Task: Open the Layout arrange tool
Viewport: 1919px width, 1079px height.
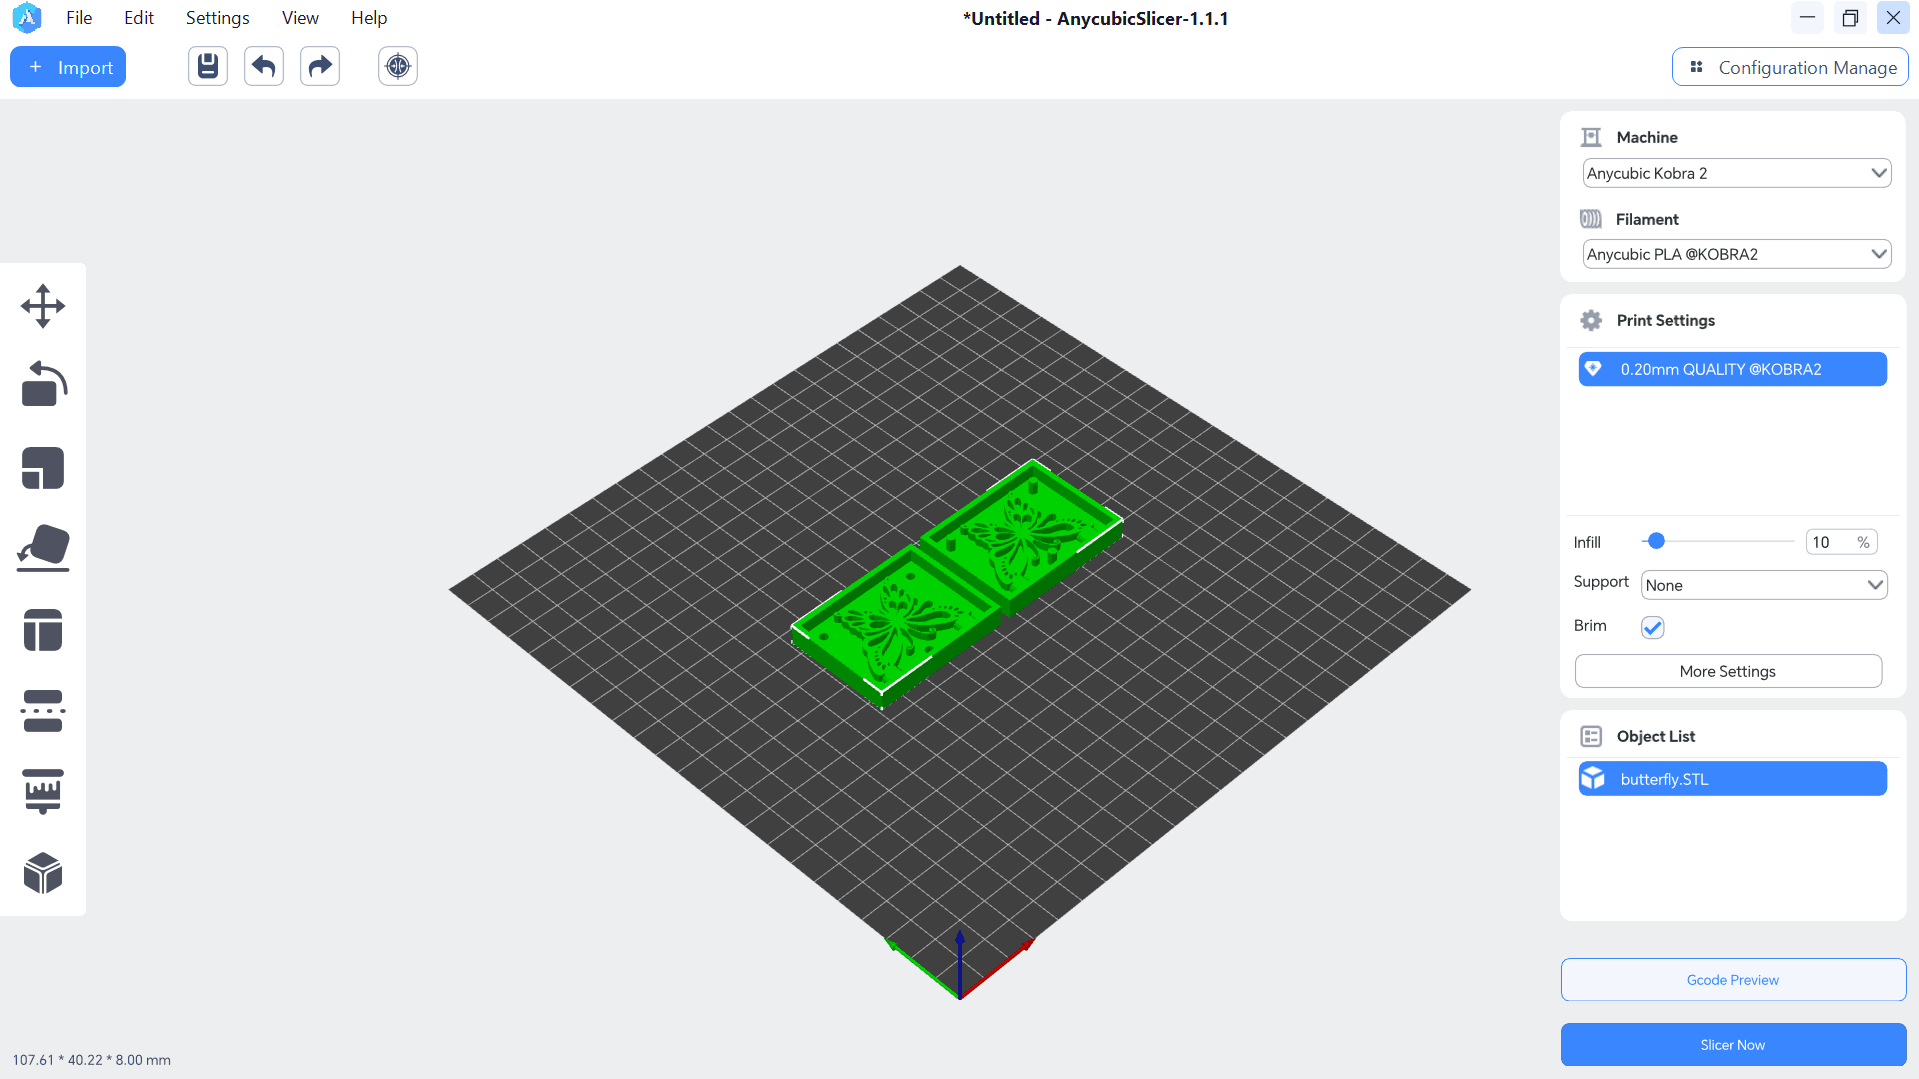Action: click(43, 630)
